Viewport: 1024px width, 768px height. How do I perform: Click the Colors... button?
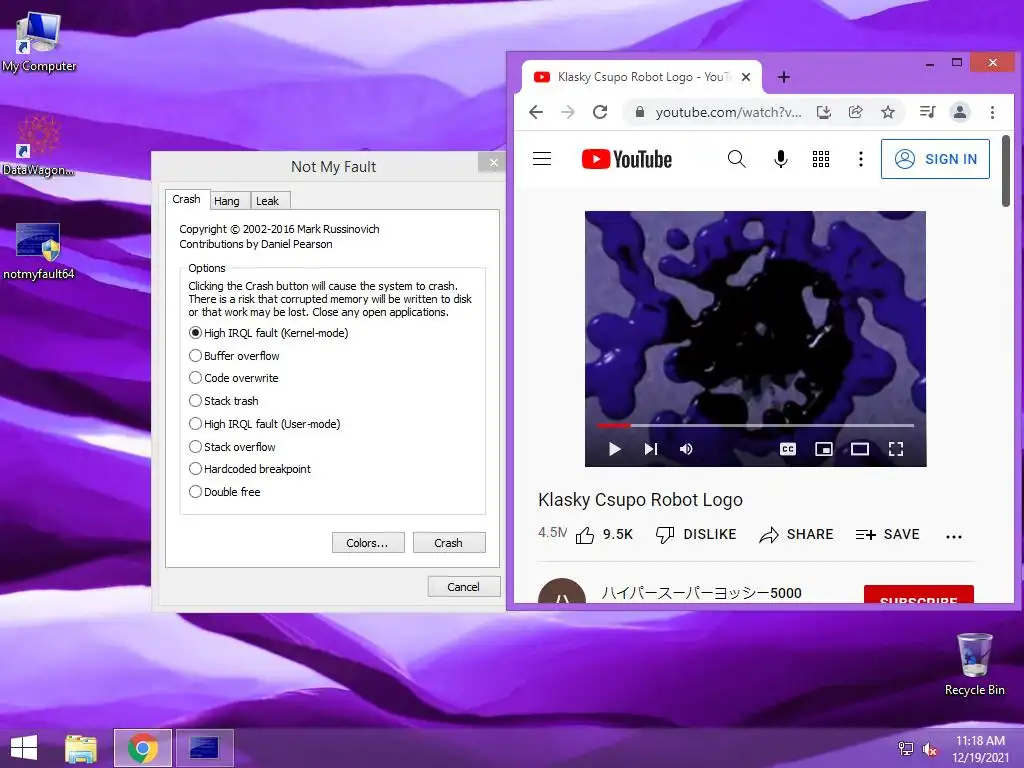[x=368, y=543]
